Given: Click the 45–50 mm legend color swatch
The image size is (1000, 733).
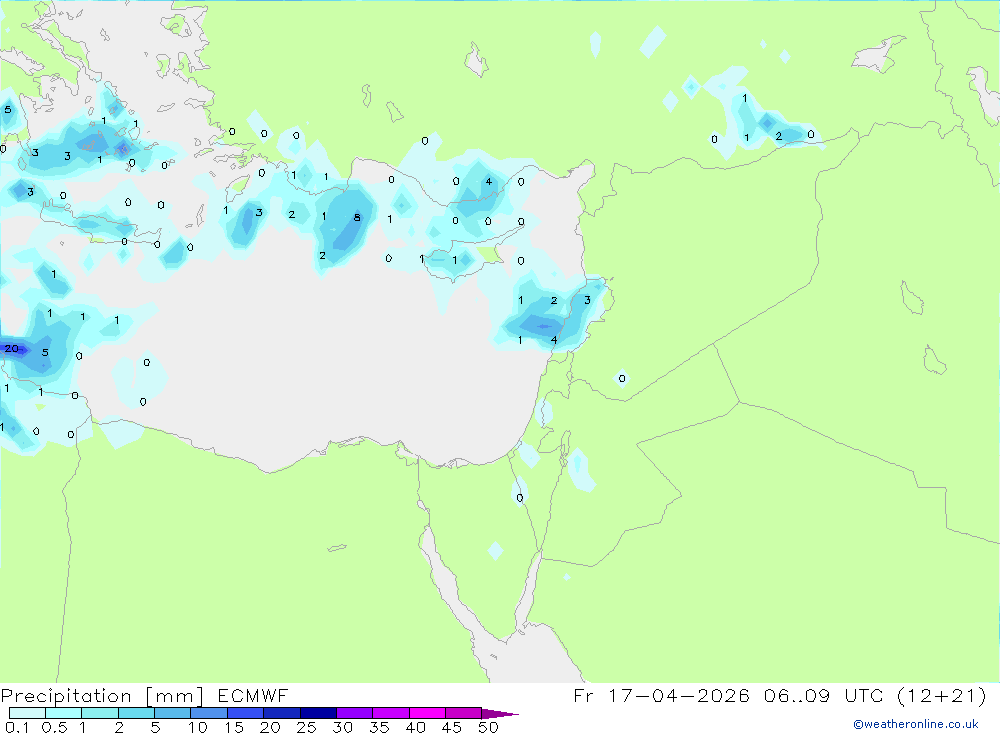Looking at the screenshot, I should coord(463,713).
